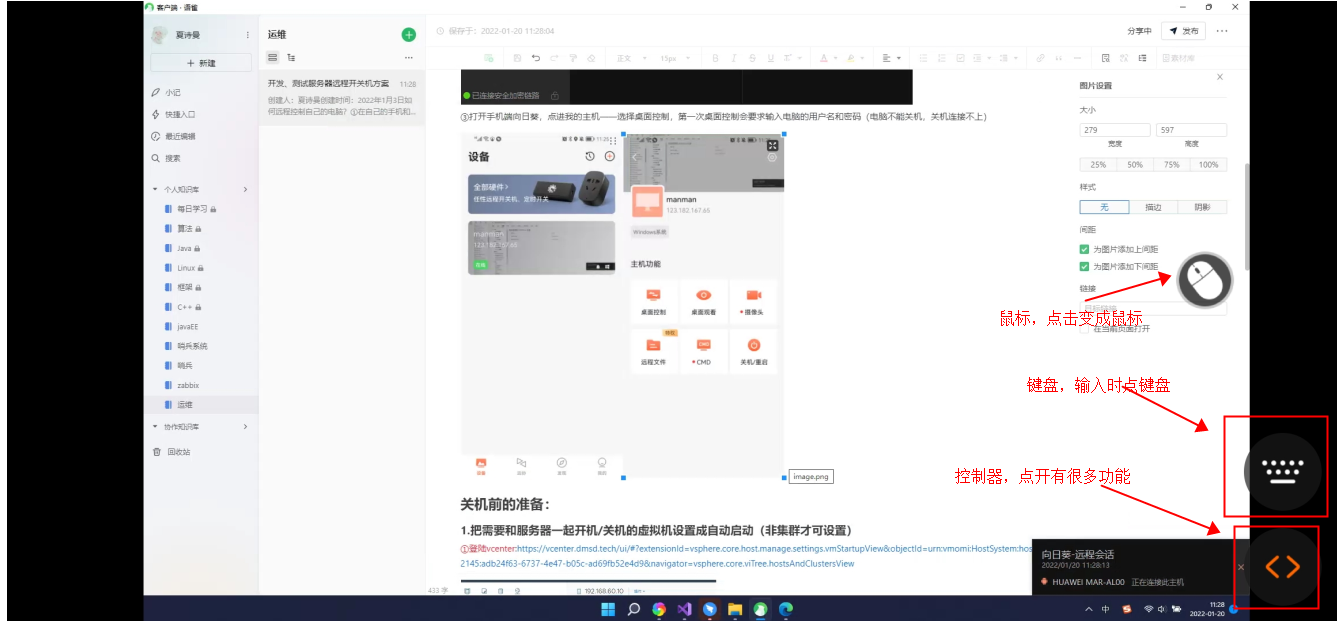The image size is (1337, 621).
Task: Open user menu beside 夏诗曼
Action: pos(248,35)
